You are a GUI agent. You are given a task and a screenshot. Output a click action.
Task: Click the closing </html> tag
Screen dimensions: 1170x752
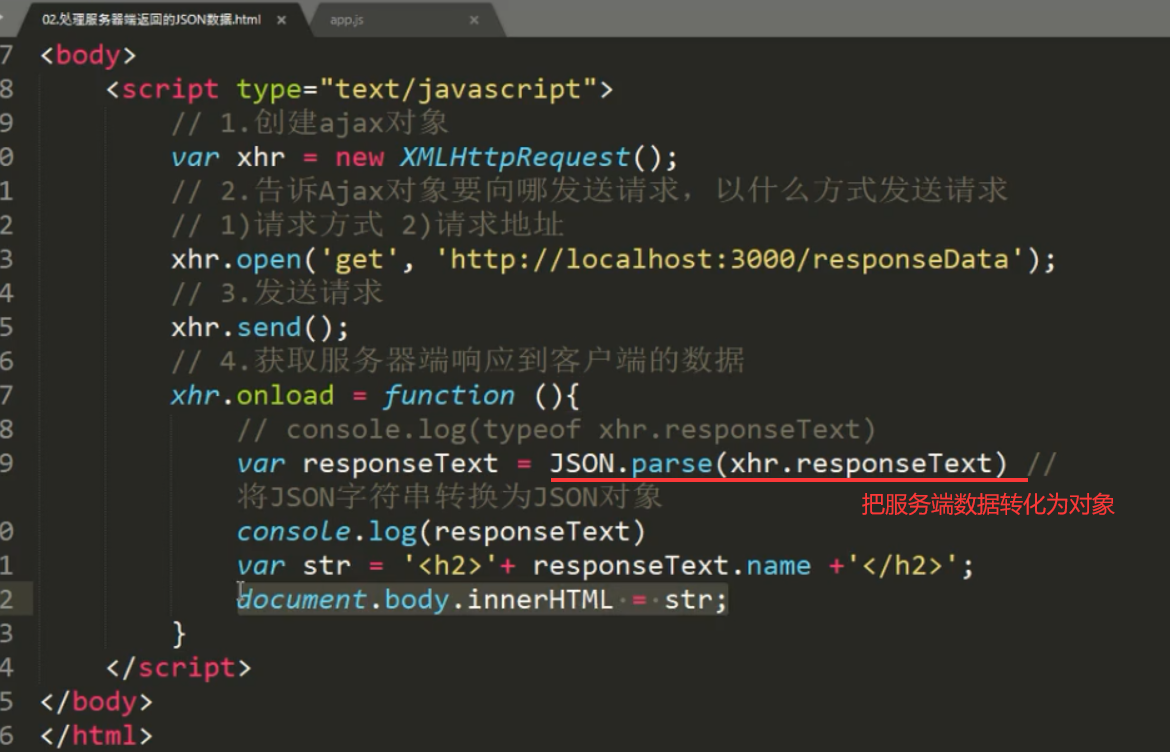click(96, 736)
